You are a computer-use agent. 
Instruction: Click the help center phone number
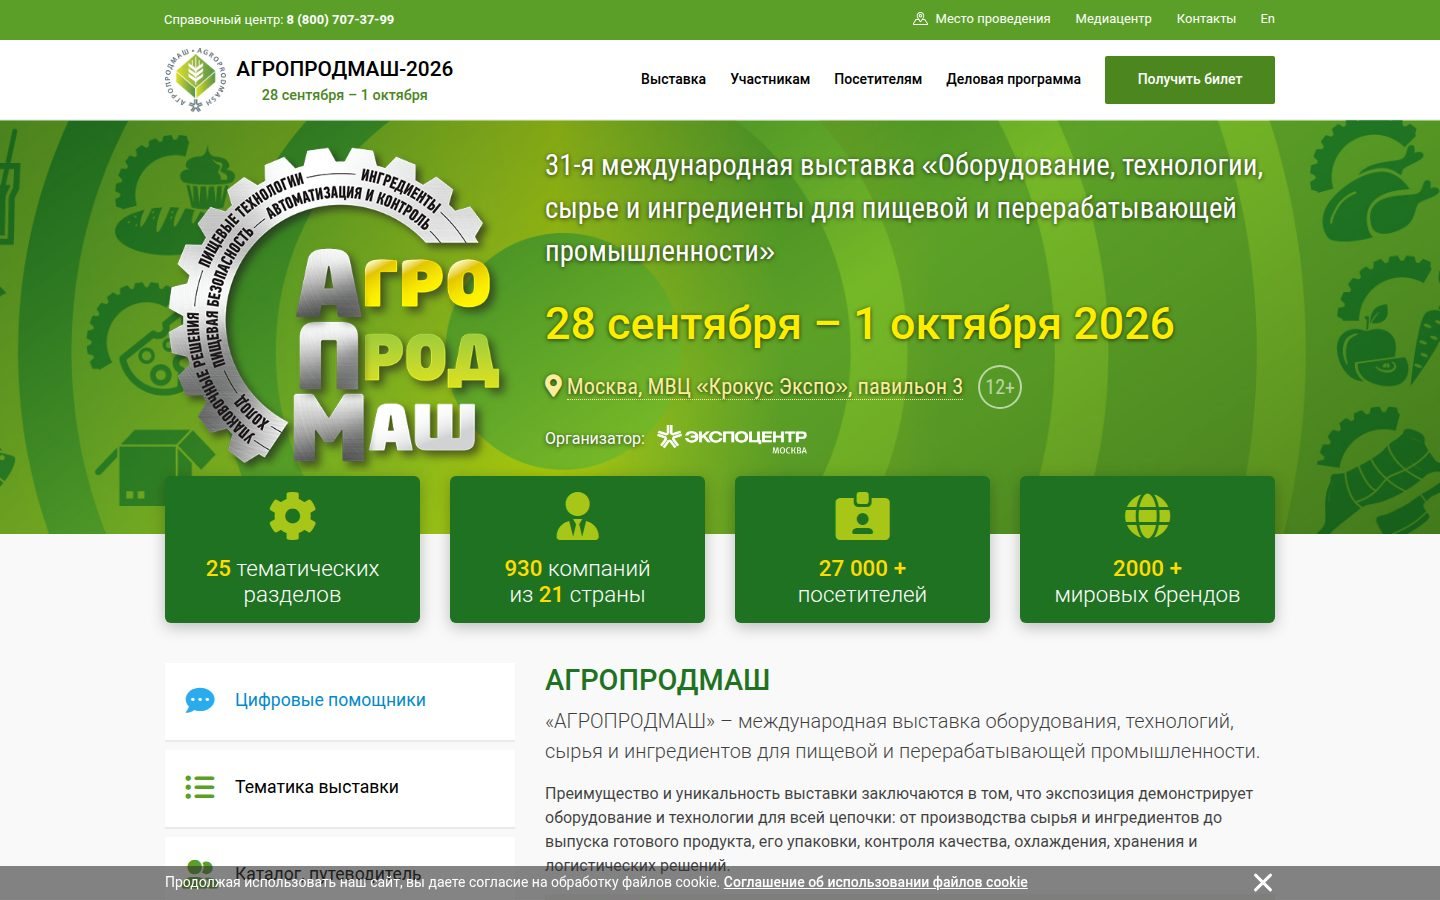pyautogui.click(x=340, y=19)
